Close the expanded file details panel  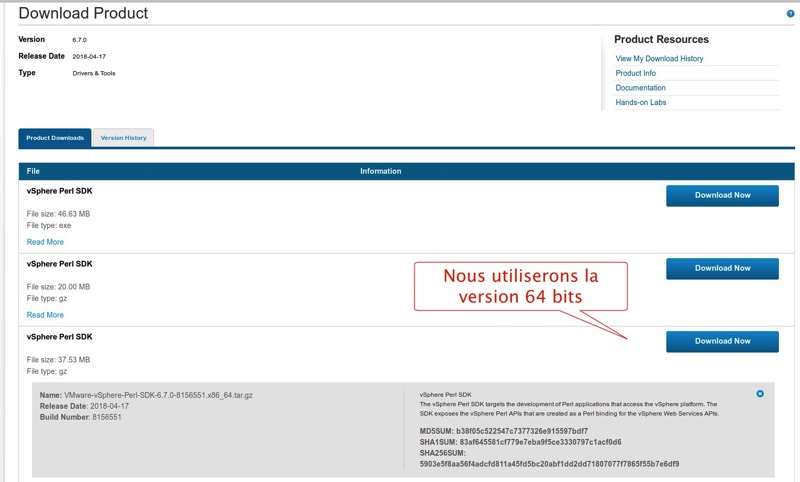(x=760, y=394)
